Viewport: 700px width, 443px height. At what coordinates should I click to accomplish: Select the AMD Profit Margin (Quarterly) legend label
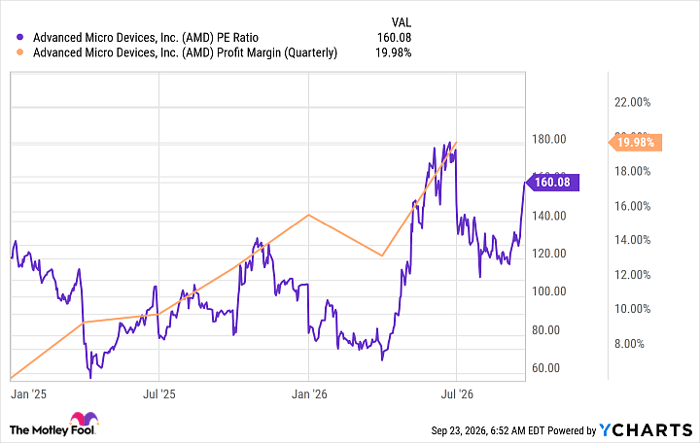pyautogui.click(x=185, y=53)
